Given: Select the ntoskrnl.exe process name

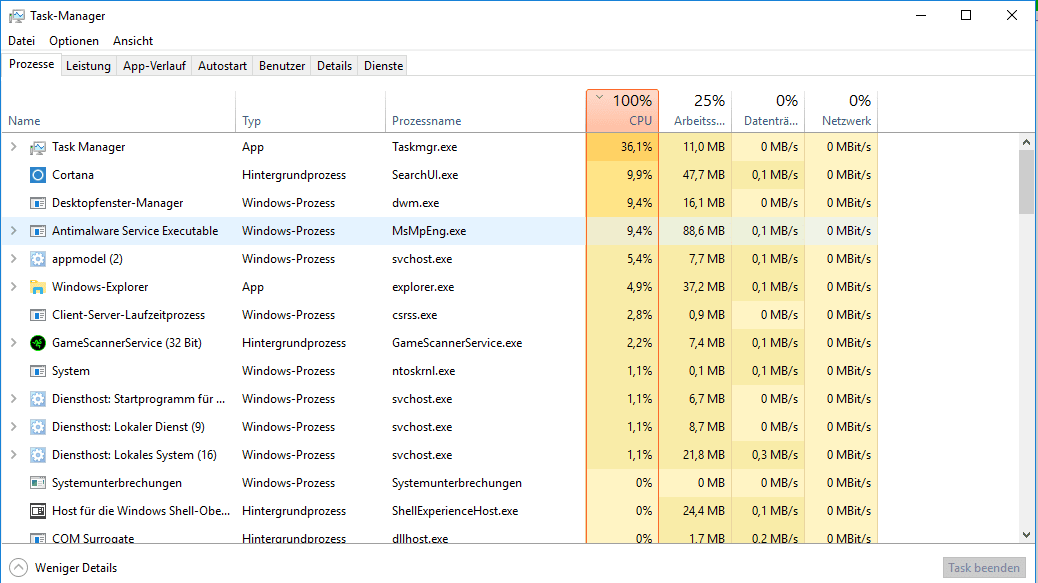Looking at the screenshot, I should coord(424,371).
